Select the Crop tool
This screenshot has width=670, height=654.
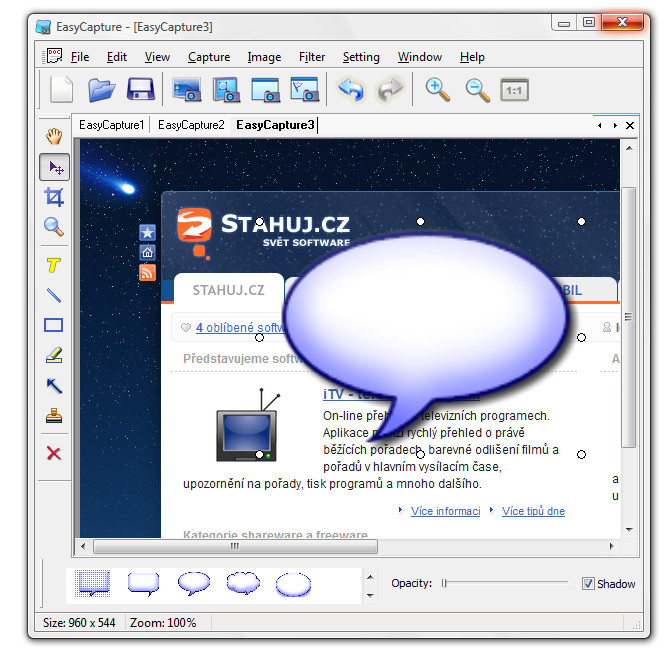pos(54,197)
